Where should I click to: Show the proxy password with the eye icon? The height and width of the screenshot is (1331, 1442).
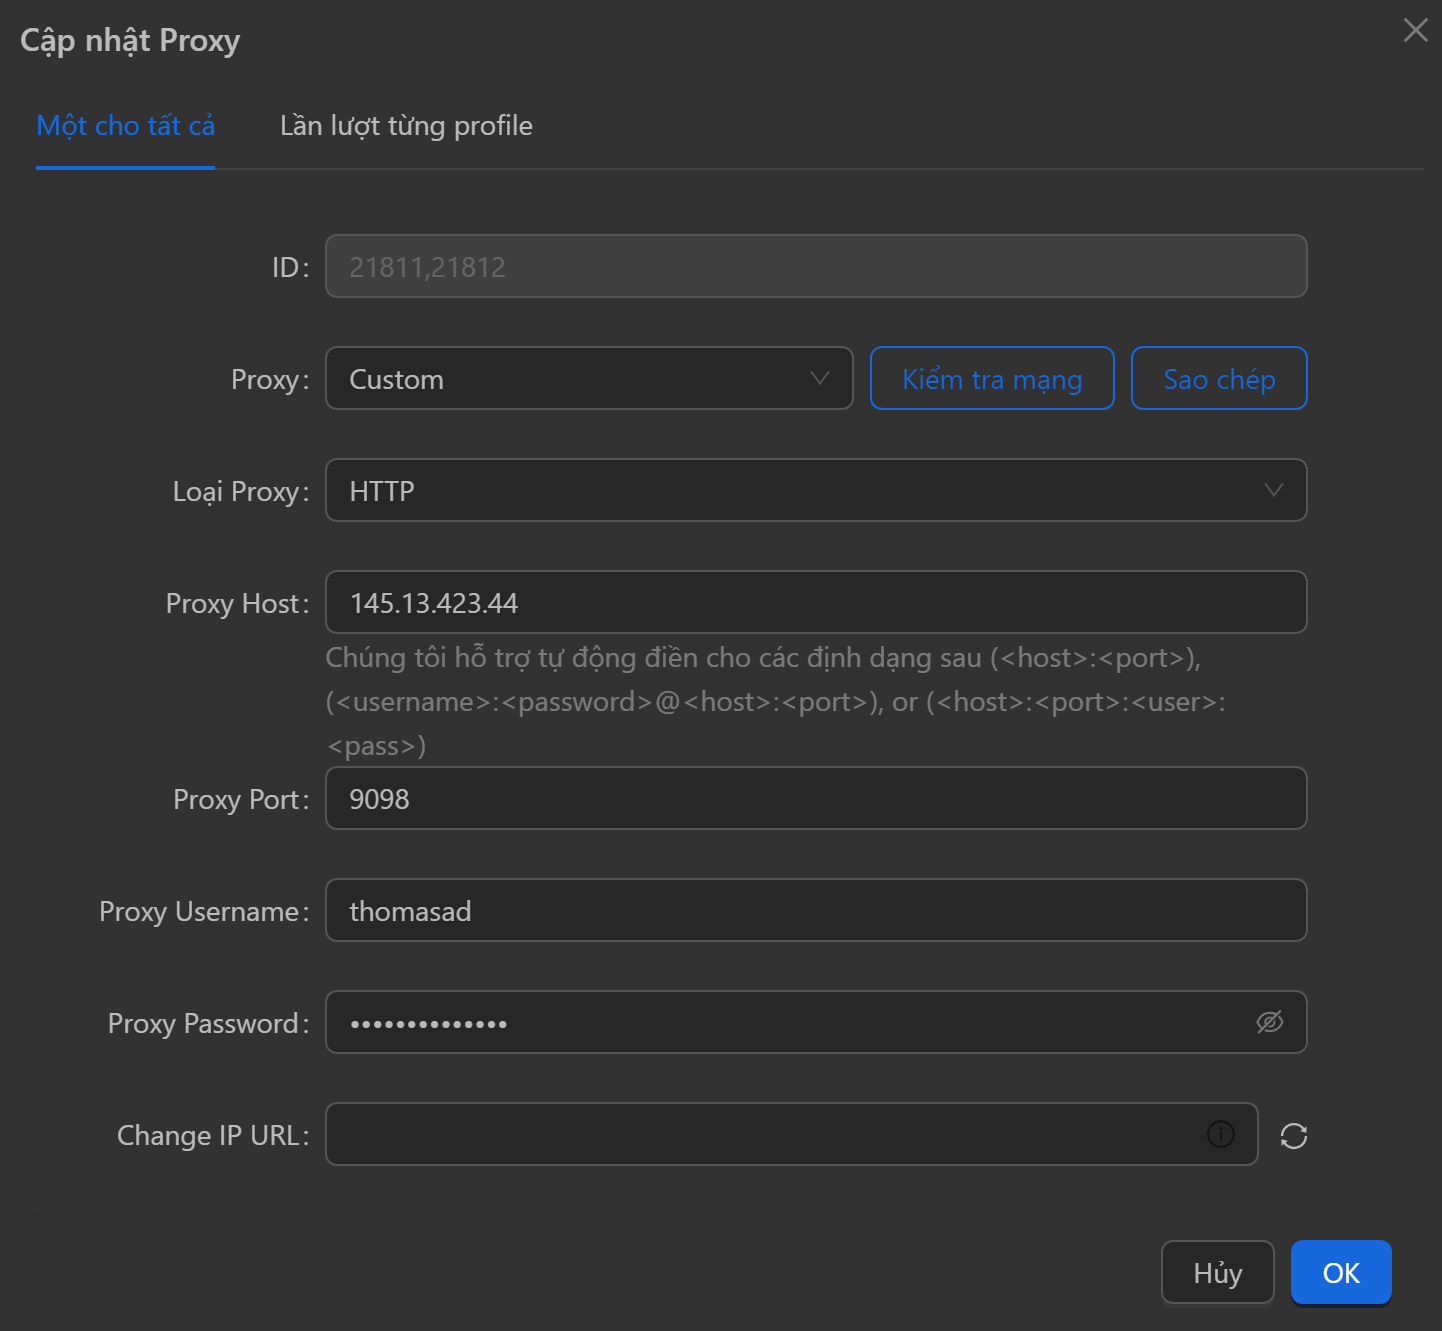[1269, 1022]
